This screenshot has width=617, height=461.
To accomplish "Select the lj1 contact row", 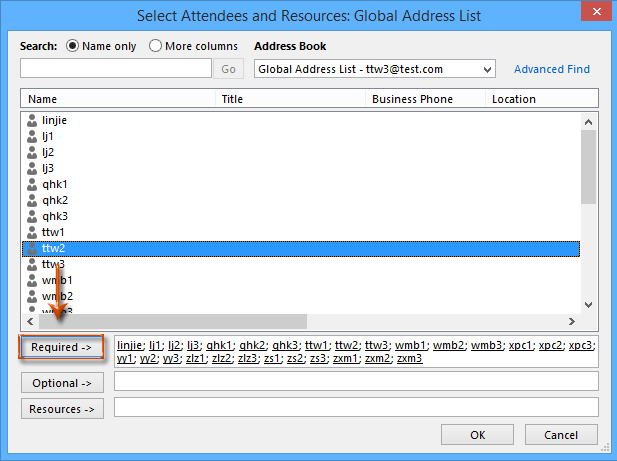I will 301,136.
